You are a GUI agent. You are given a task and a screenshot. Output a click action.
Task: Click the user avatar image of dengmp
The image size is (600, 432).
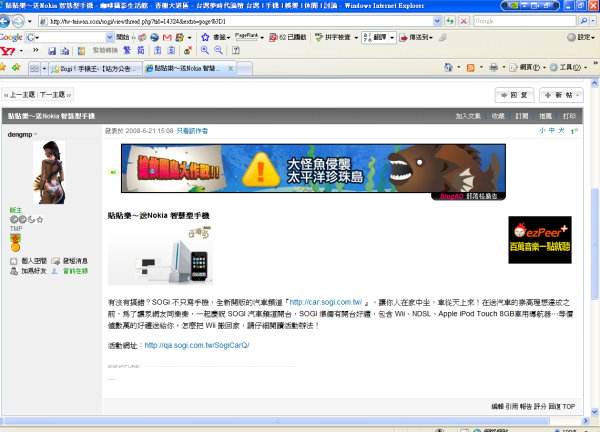click(49, 172)
